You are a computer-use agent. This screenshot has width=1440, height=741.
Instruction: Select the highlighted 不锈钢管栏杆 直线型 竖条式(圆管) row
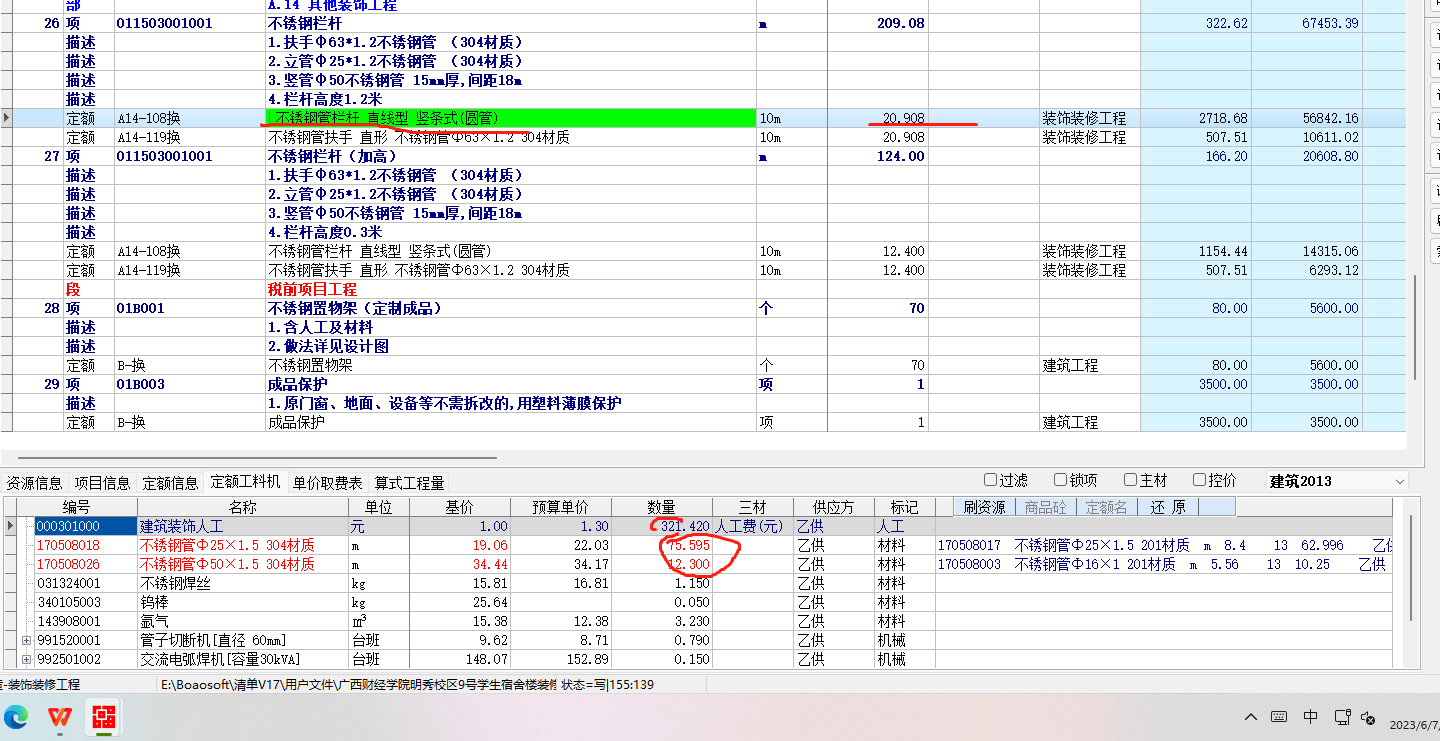(510, 118)
